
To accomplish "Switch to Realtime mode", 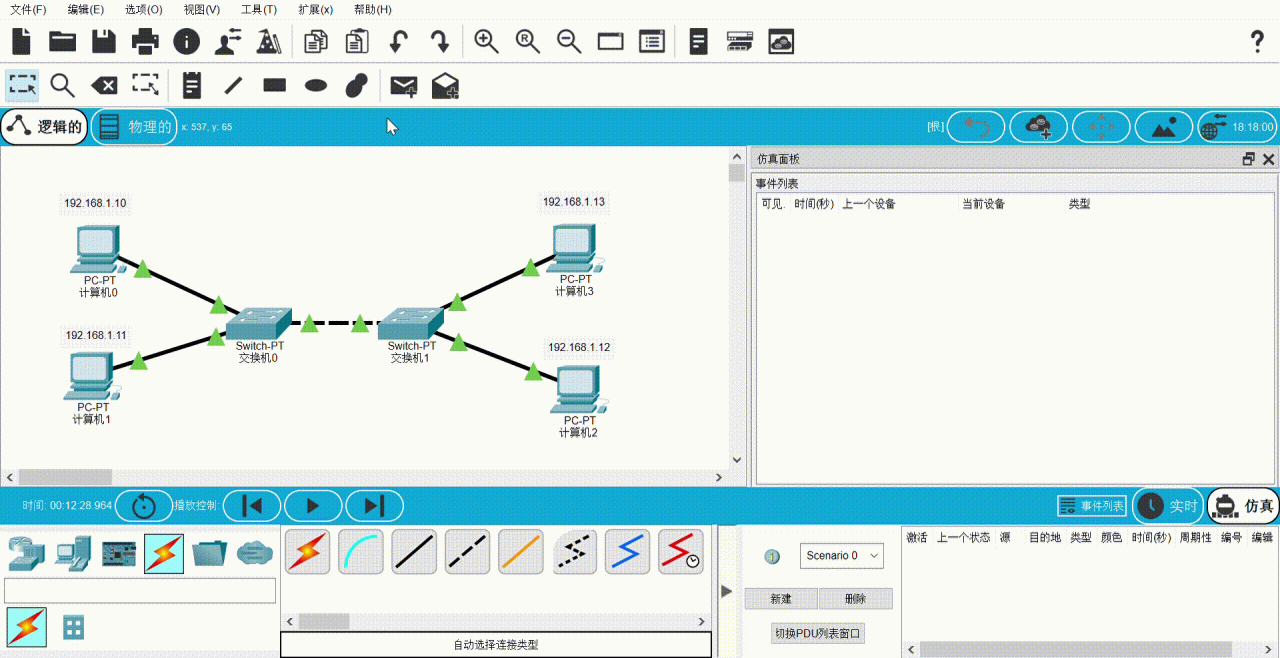I will (1168, 506).
